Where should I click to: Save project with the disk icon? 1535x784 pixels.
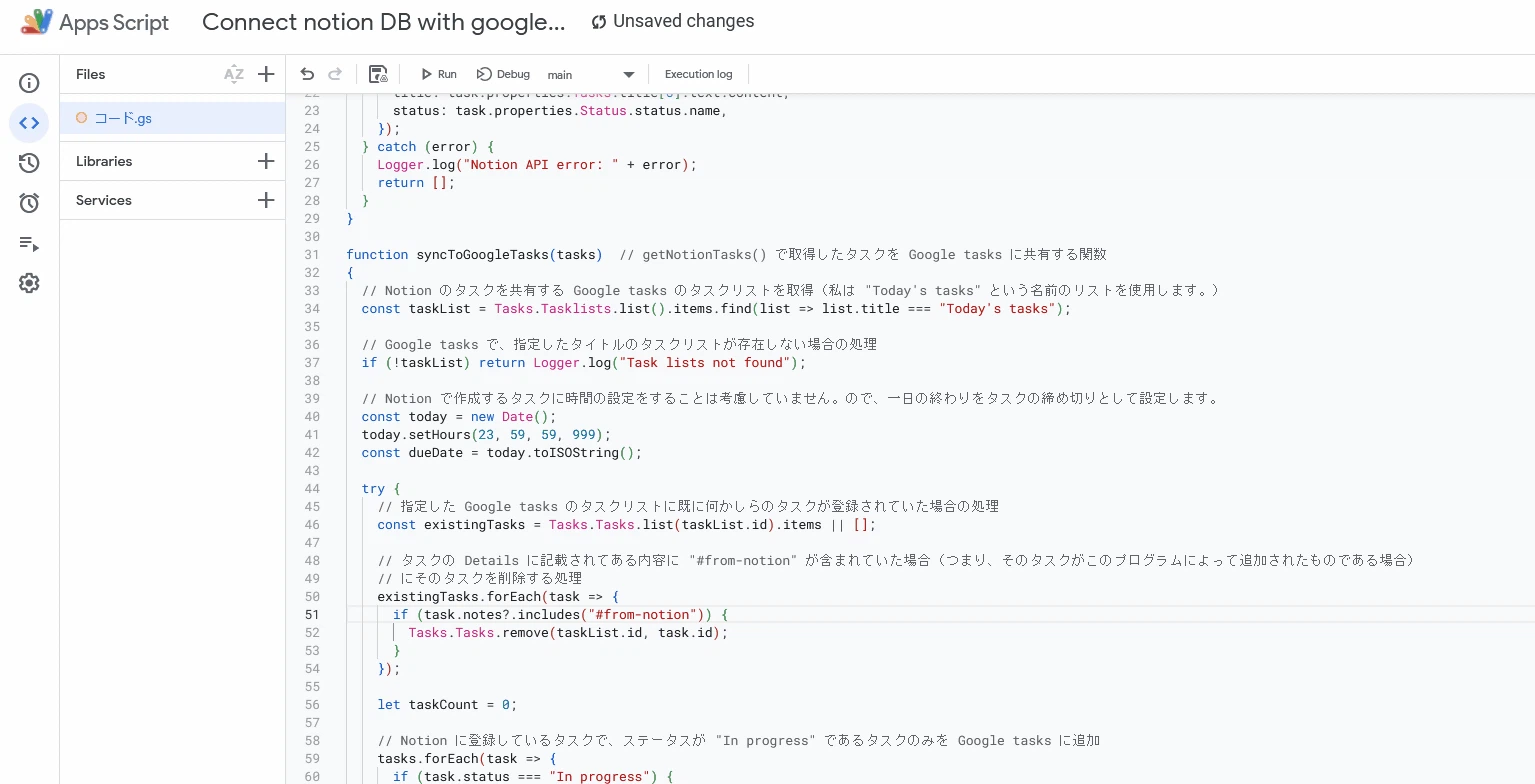(x=378, y=74)
